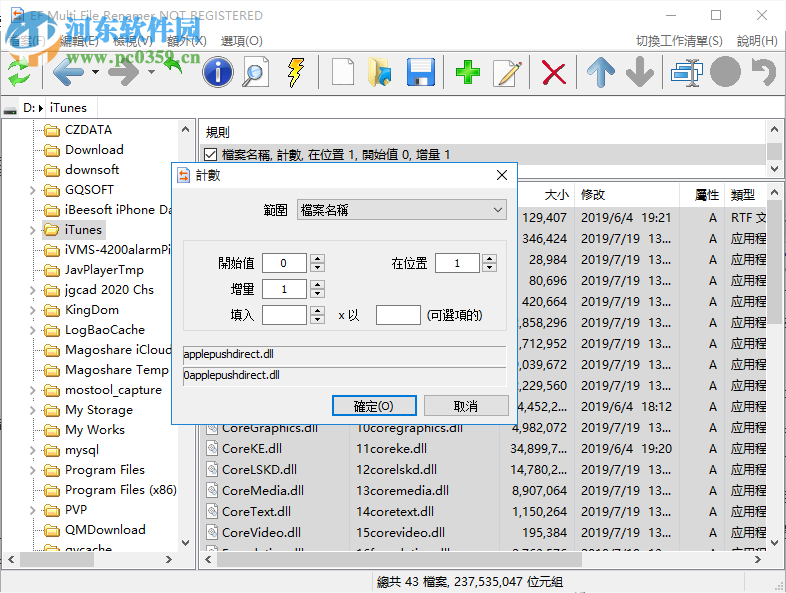
Task: Click the rename text-cursor toolbar icon
Action: point(687,73)
